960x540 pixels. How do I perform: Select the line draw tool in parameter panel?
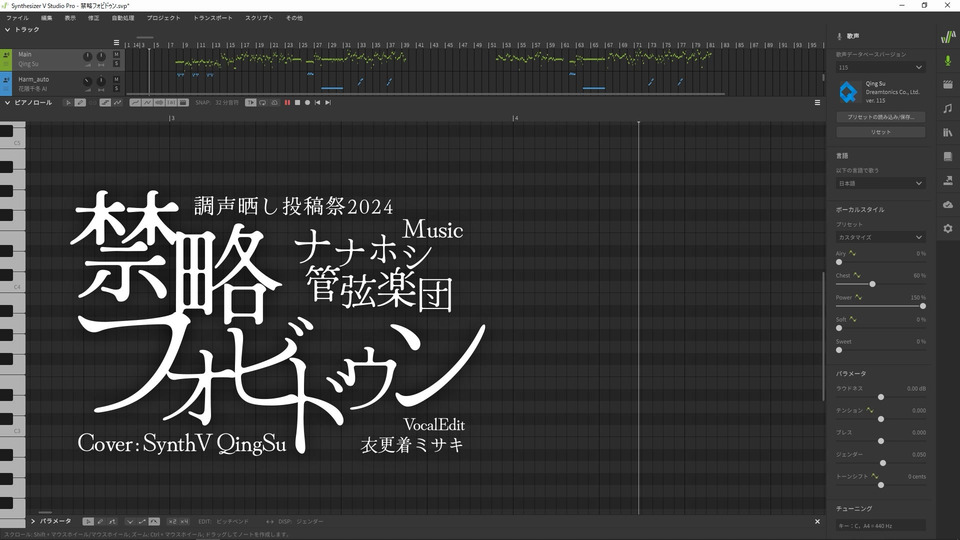point(112,522)
